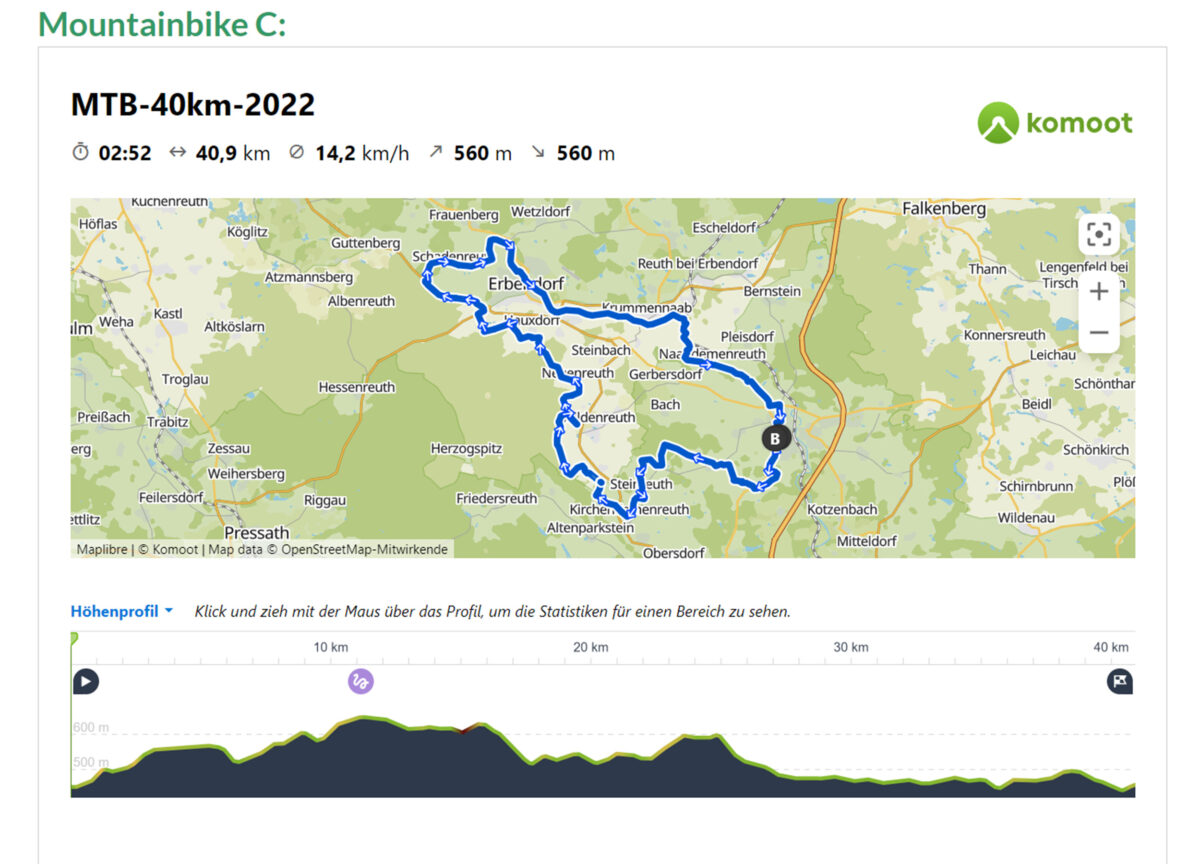Click the route start play marker
The width and height of the screenshot is (1200, 864).
click(x=86, y=682)
